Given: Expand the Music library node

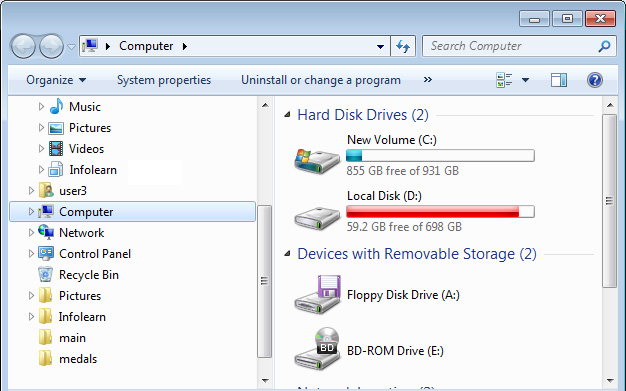Looking at the screenshot, I should tap(41, 106).
